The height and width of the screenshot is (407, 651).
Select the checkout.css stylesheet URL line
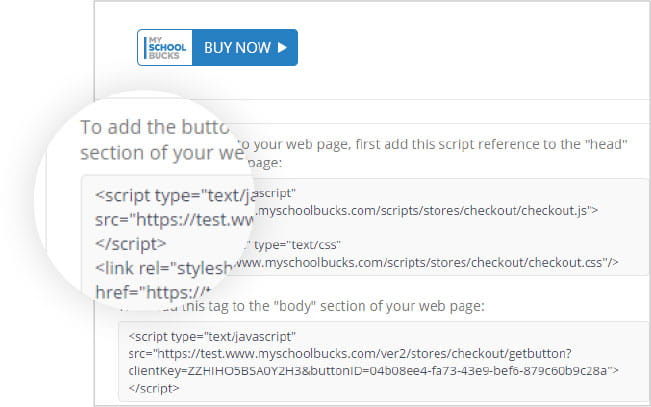click(x=426, y=262)
